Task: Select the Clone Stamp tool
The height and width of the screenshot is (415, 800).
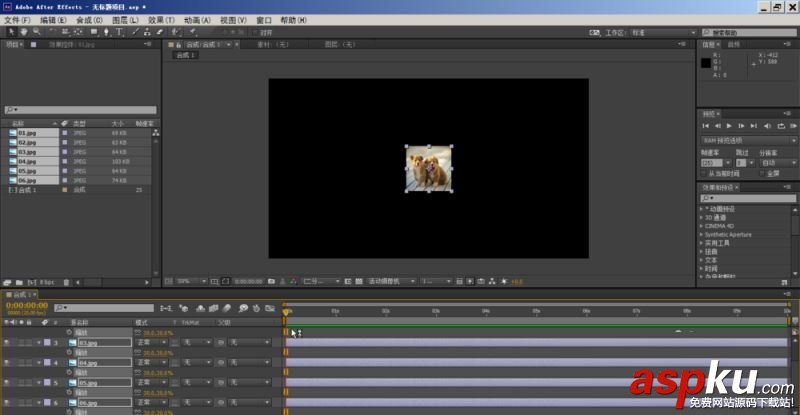Action: pos(147,32)
